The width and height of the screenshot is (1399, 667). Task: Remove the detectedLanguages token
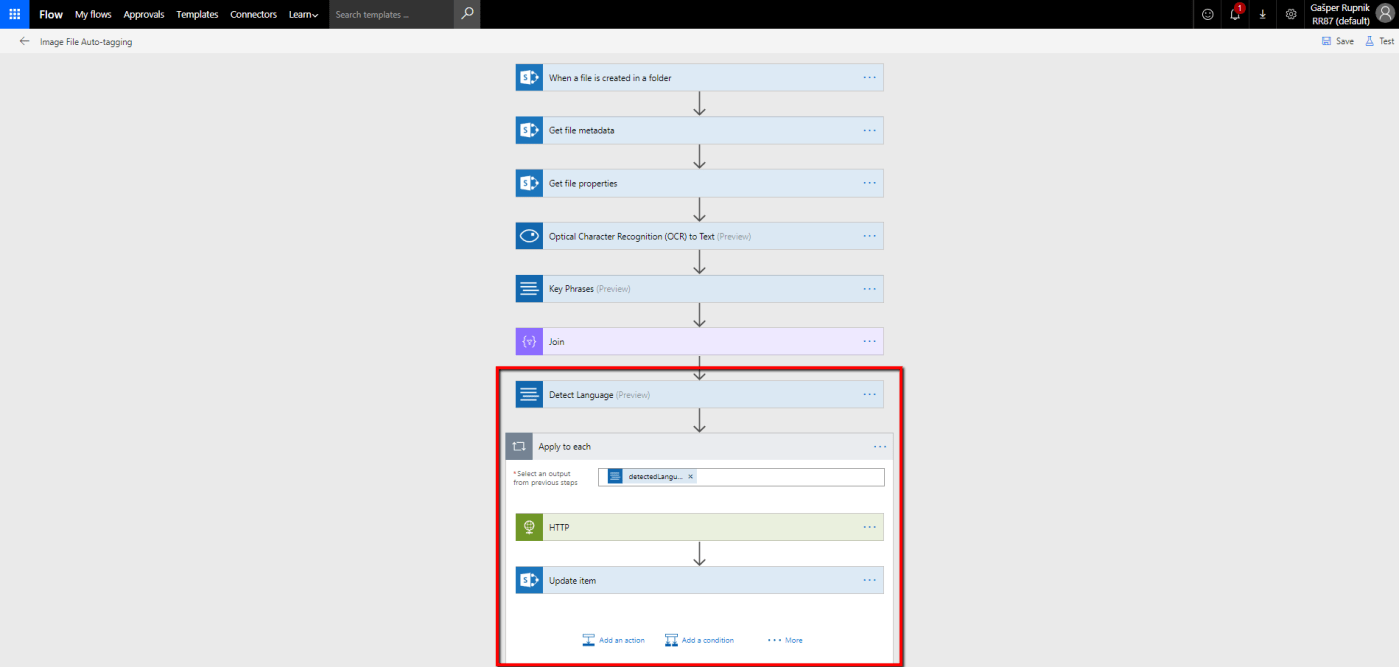(x=690, y=477)
